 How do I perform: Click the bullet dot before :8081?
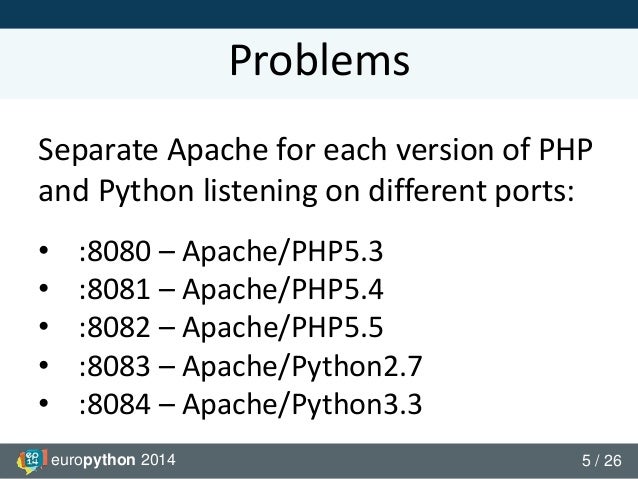coord(43,292)
